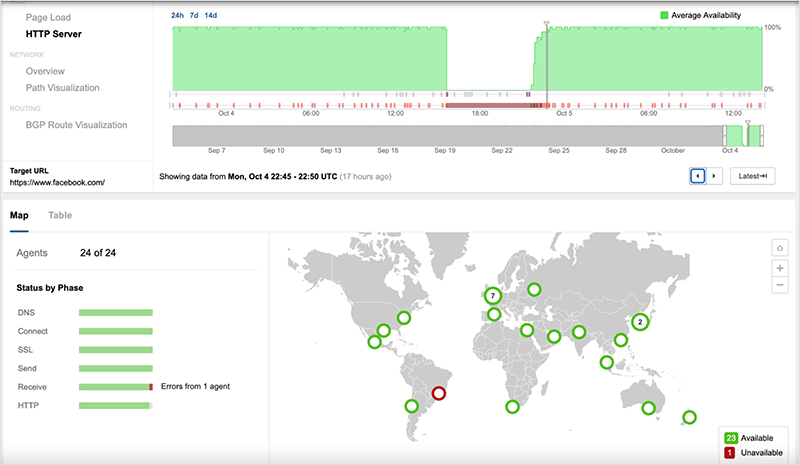Switch time range to 14d
The image size is (800, 465).
pos(211,15)
